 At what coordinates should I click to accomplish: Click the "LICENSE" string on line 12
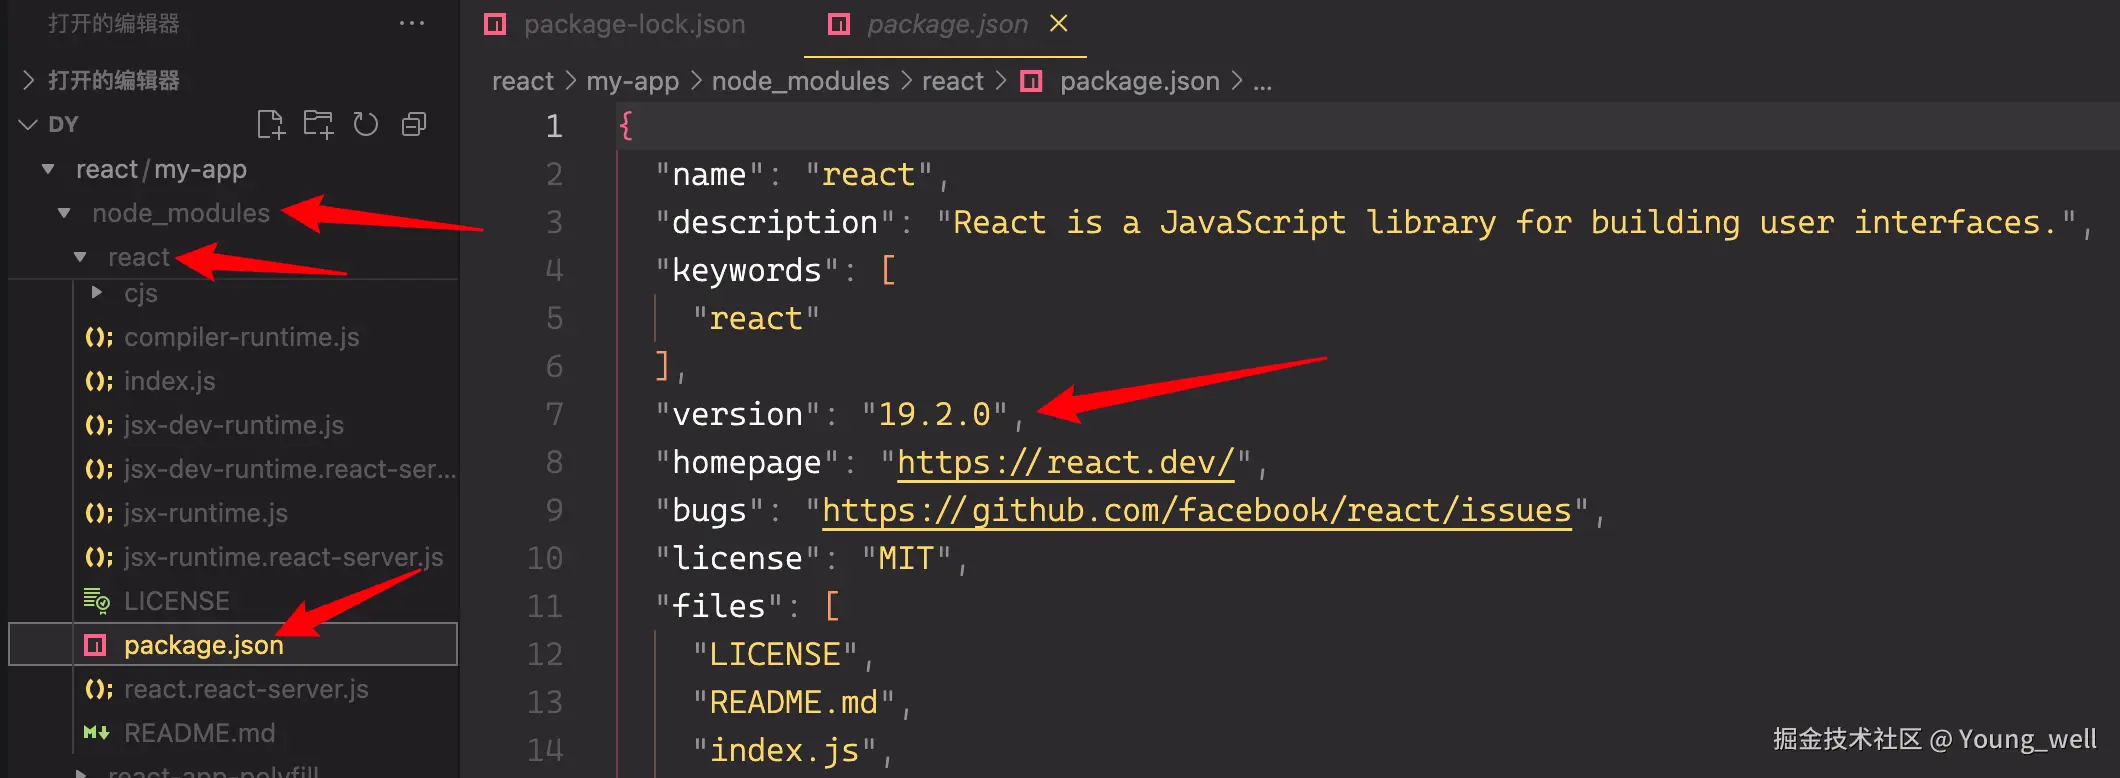[x=775, y=654]
